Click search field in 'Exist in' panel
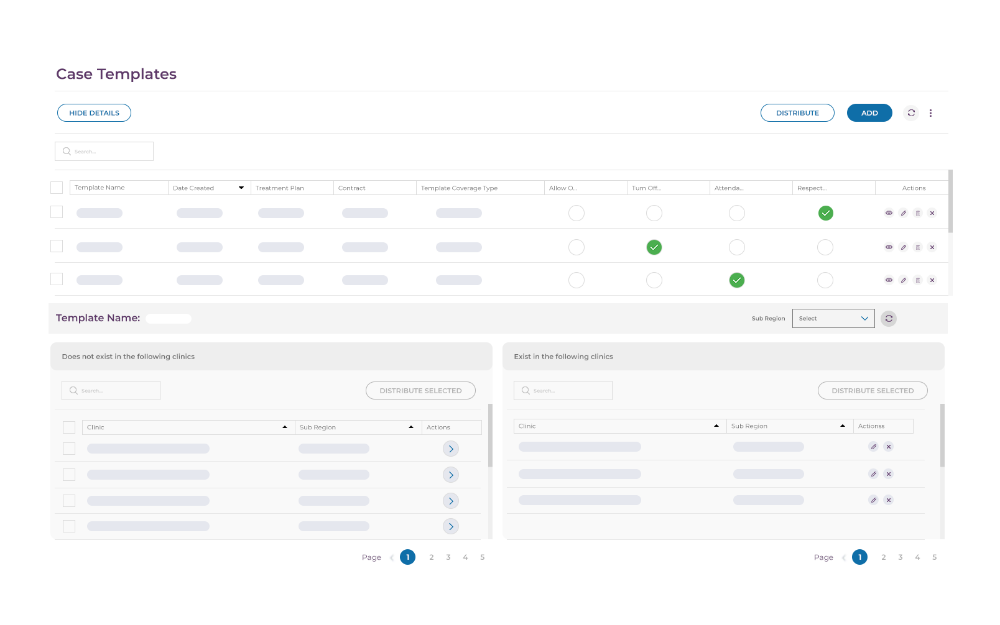 [x=563, y=390]
